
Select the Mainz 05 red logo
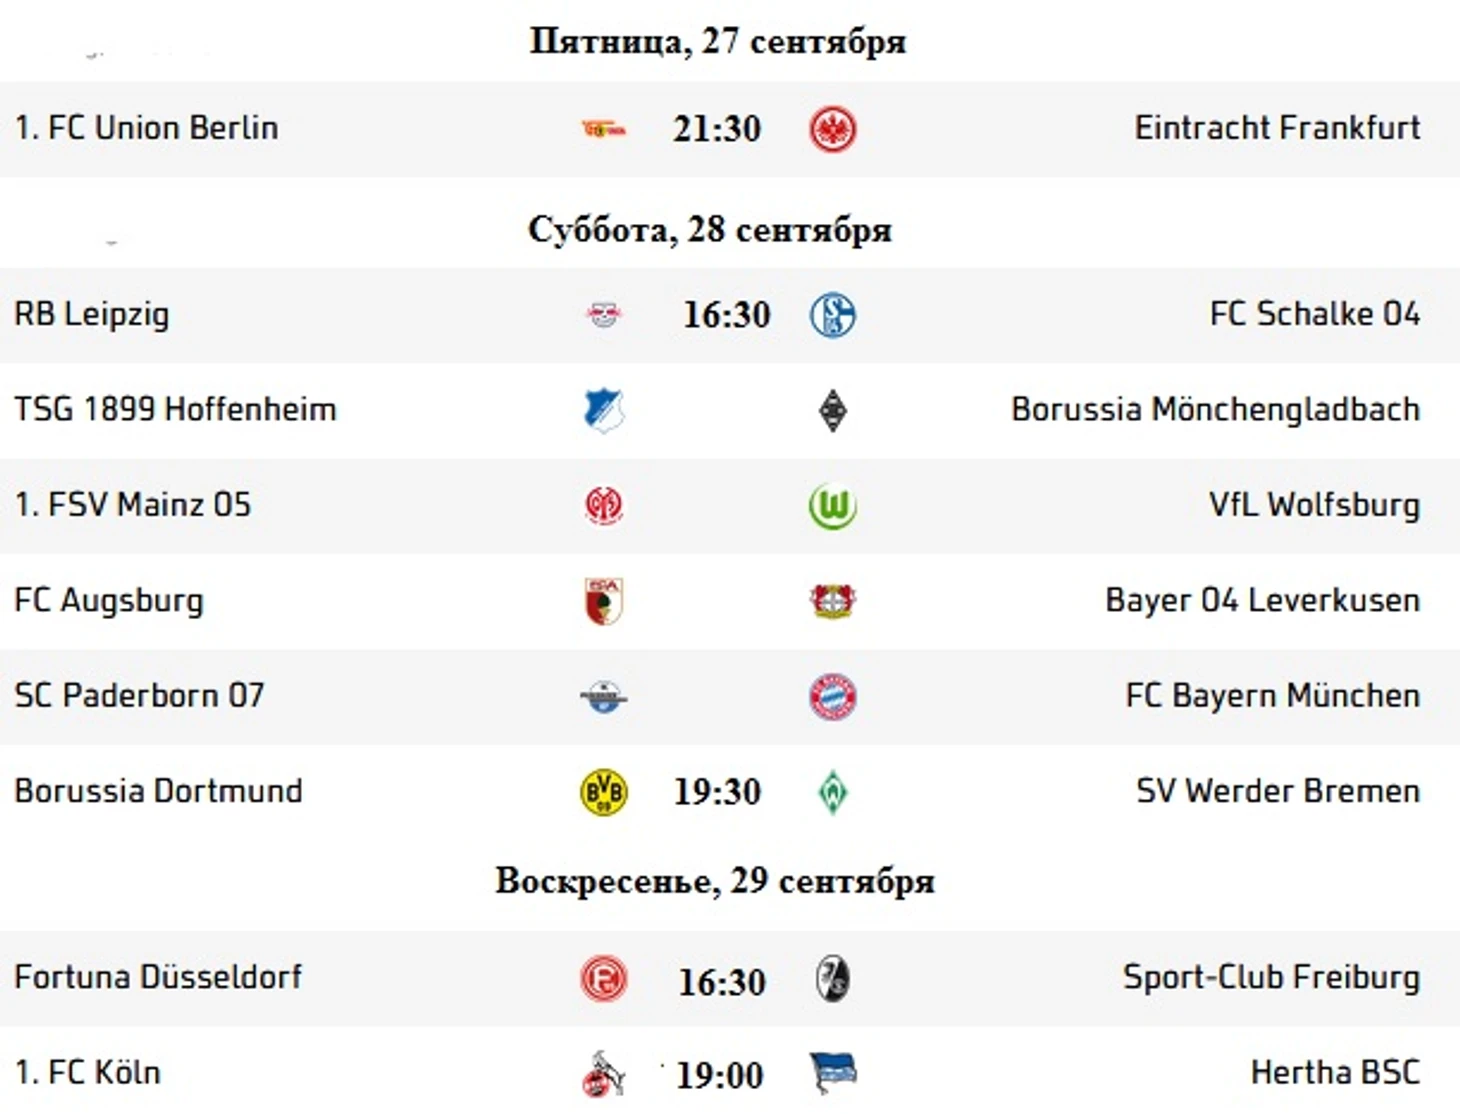click(604, 506)
